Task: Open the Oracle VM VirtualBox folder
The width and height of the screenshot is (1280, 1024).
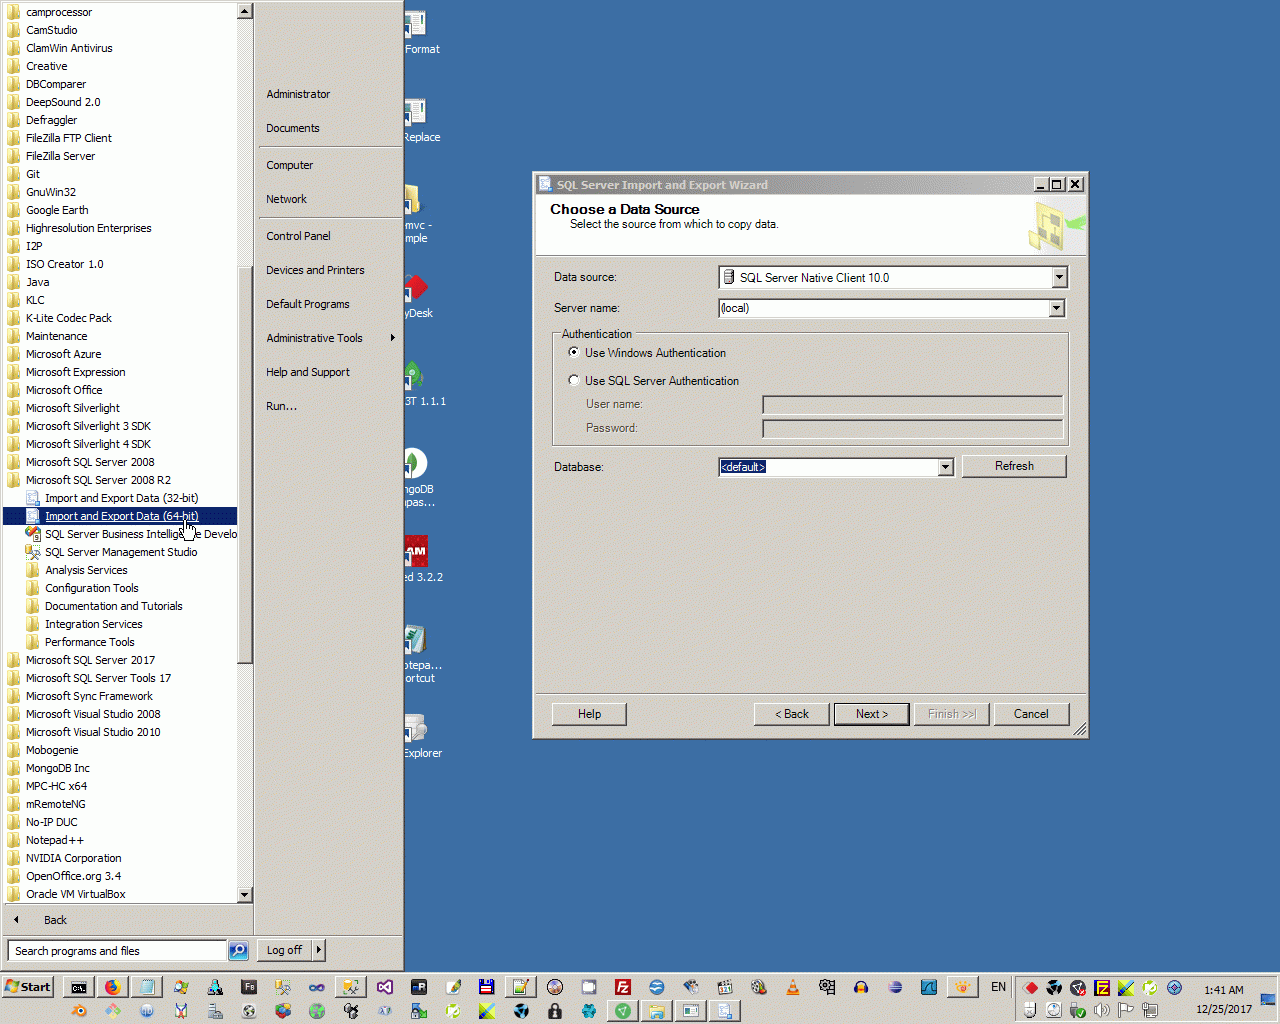Action: click(76, 894)
